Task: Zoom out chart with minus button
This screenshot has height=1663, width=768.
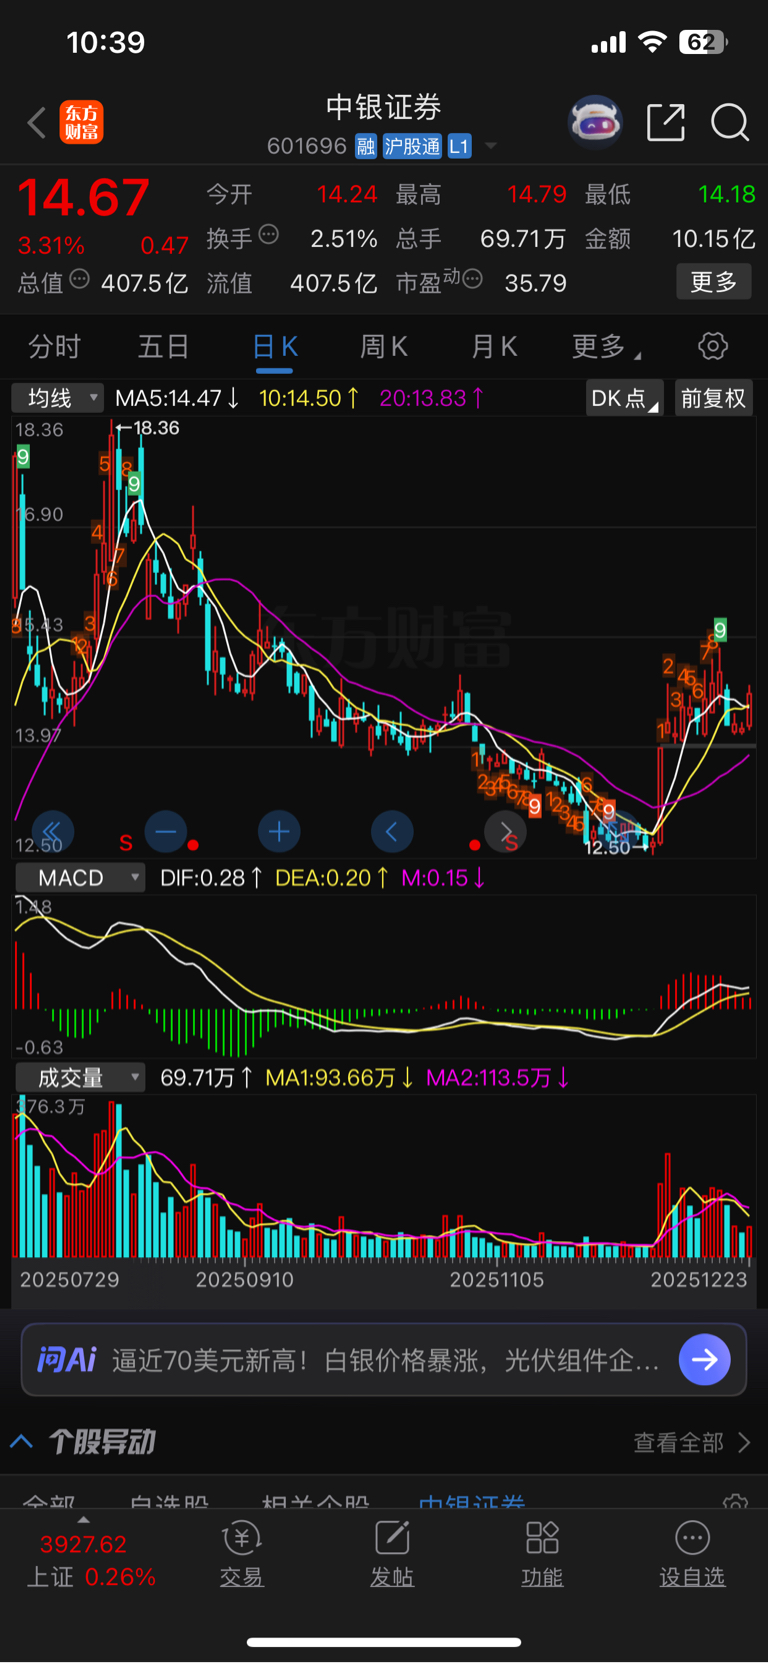Action: [x=166, y=831]
